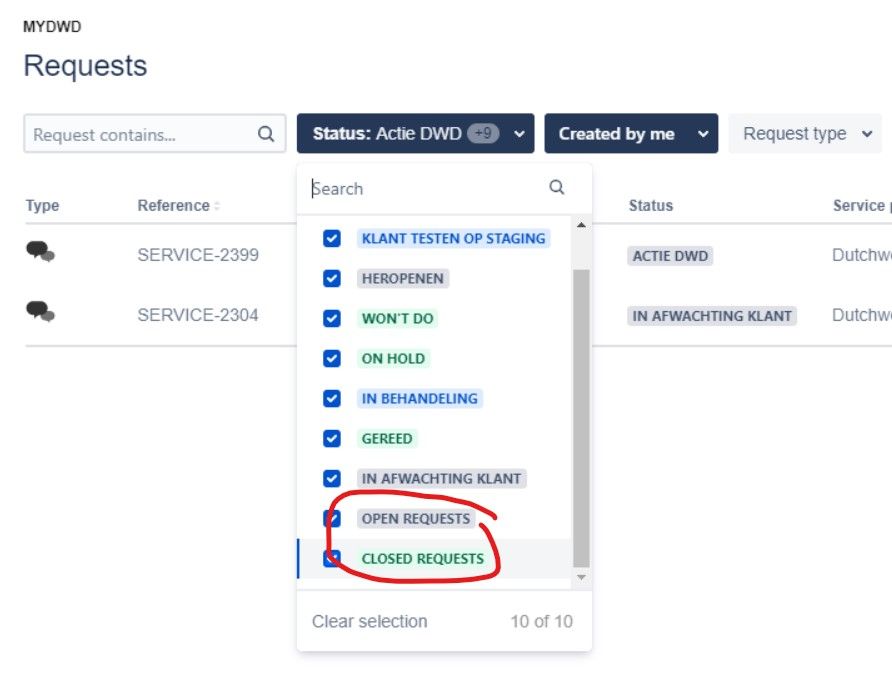Click the Requests page heading
Image resolution: width=892 pixels, height=686 pixels.
[85, 65]
